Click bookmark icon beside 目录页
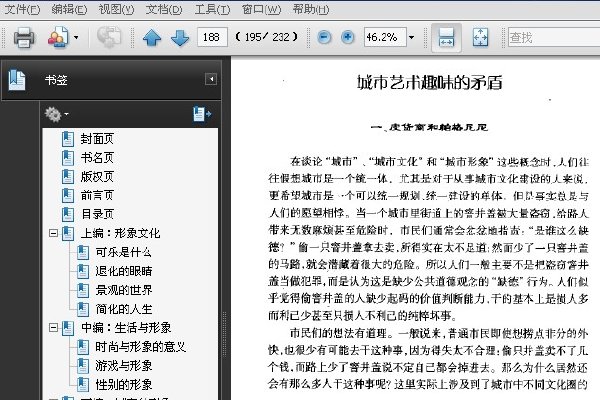 [x=68, y=214]
